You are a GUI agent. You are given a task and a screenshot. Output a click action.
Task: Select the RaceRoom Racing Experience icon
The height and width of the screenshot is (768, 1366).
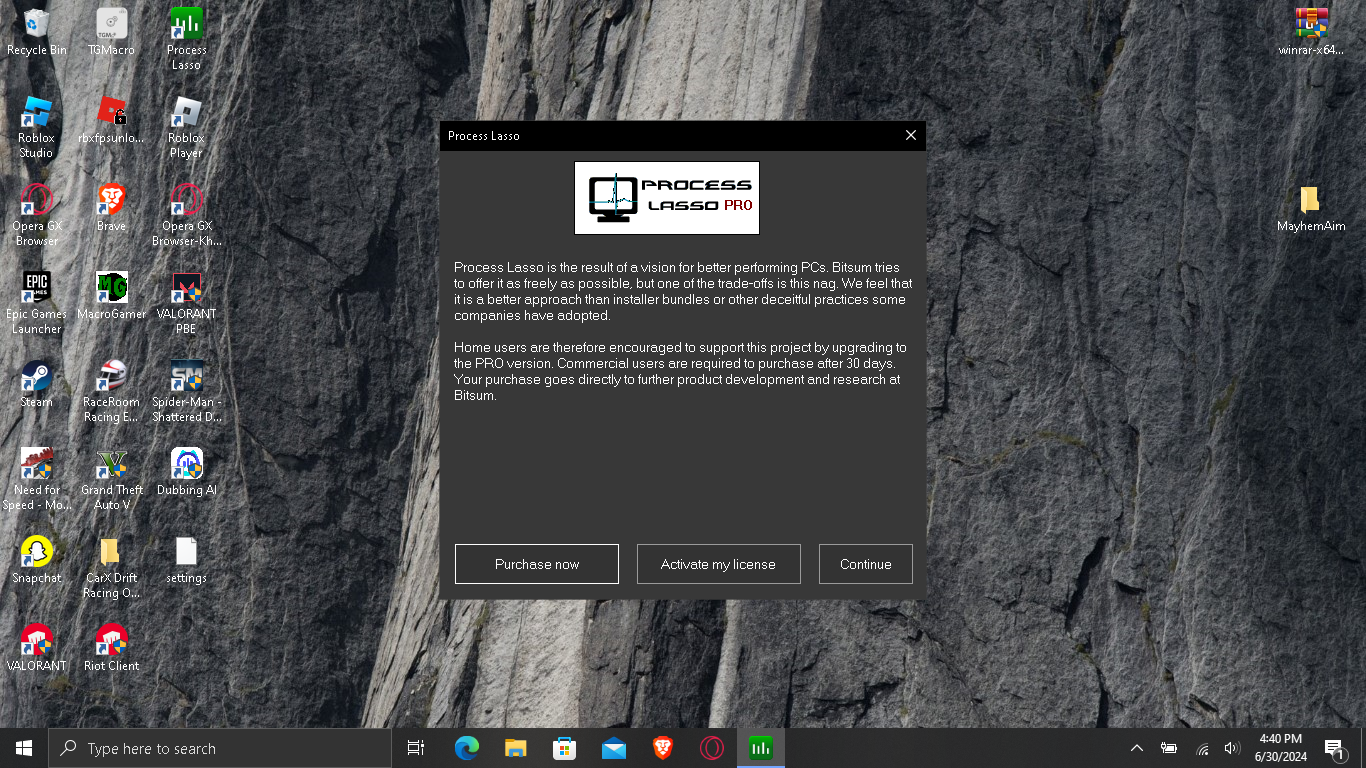click(111, 391)
